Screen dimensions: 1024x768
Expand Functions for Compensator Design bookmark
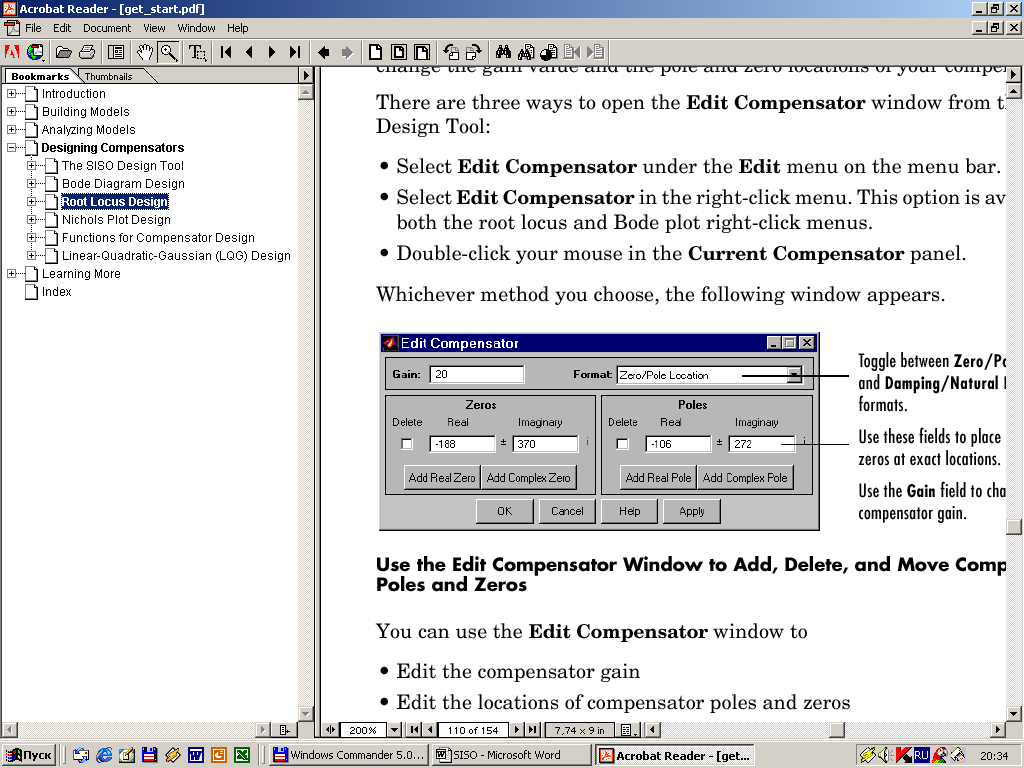pyautogui.click(x=31, y=238)
